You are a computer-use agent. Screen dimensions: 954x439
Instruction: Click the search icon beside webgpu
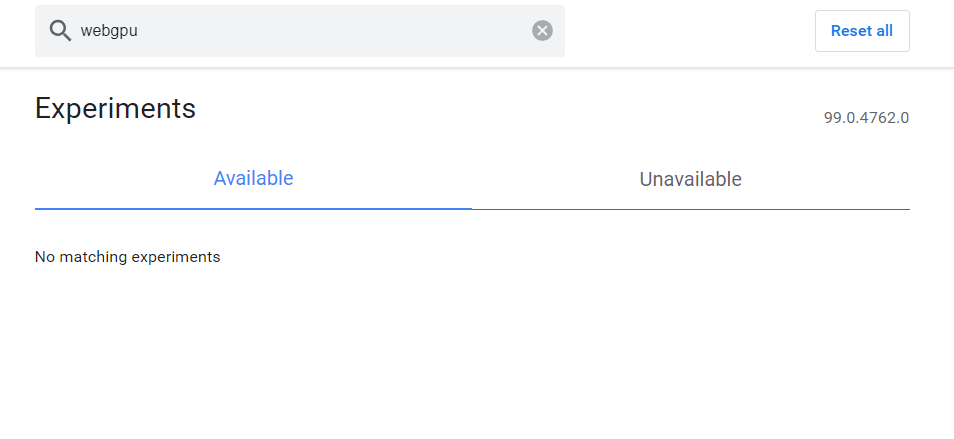(x=61, y=31)
